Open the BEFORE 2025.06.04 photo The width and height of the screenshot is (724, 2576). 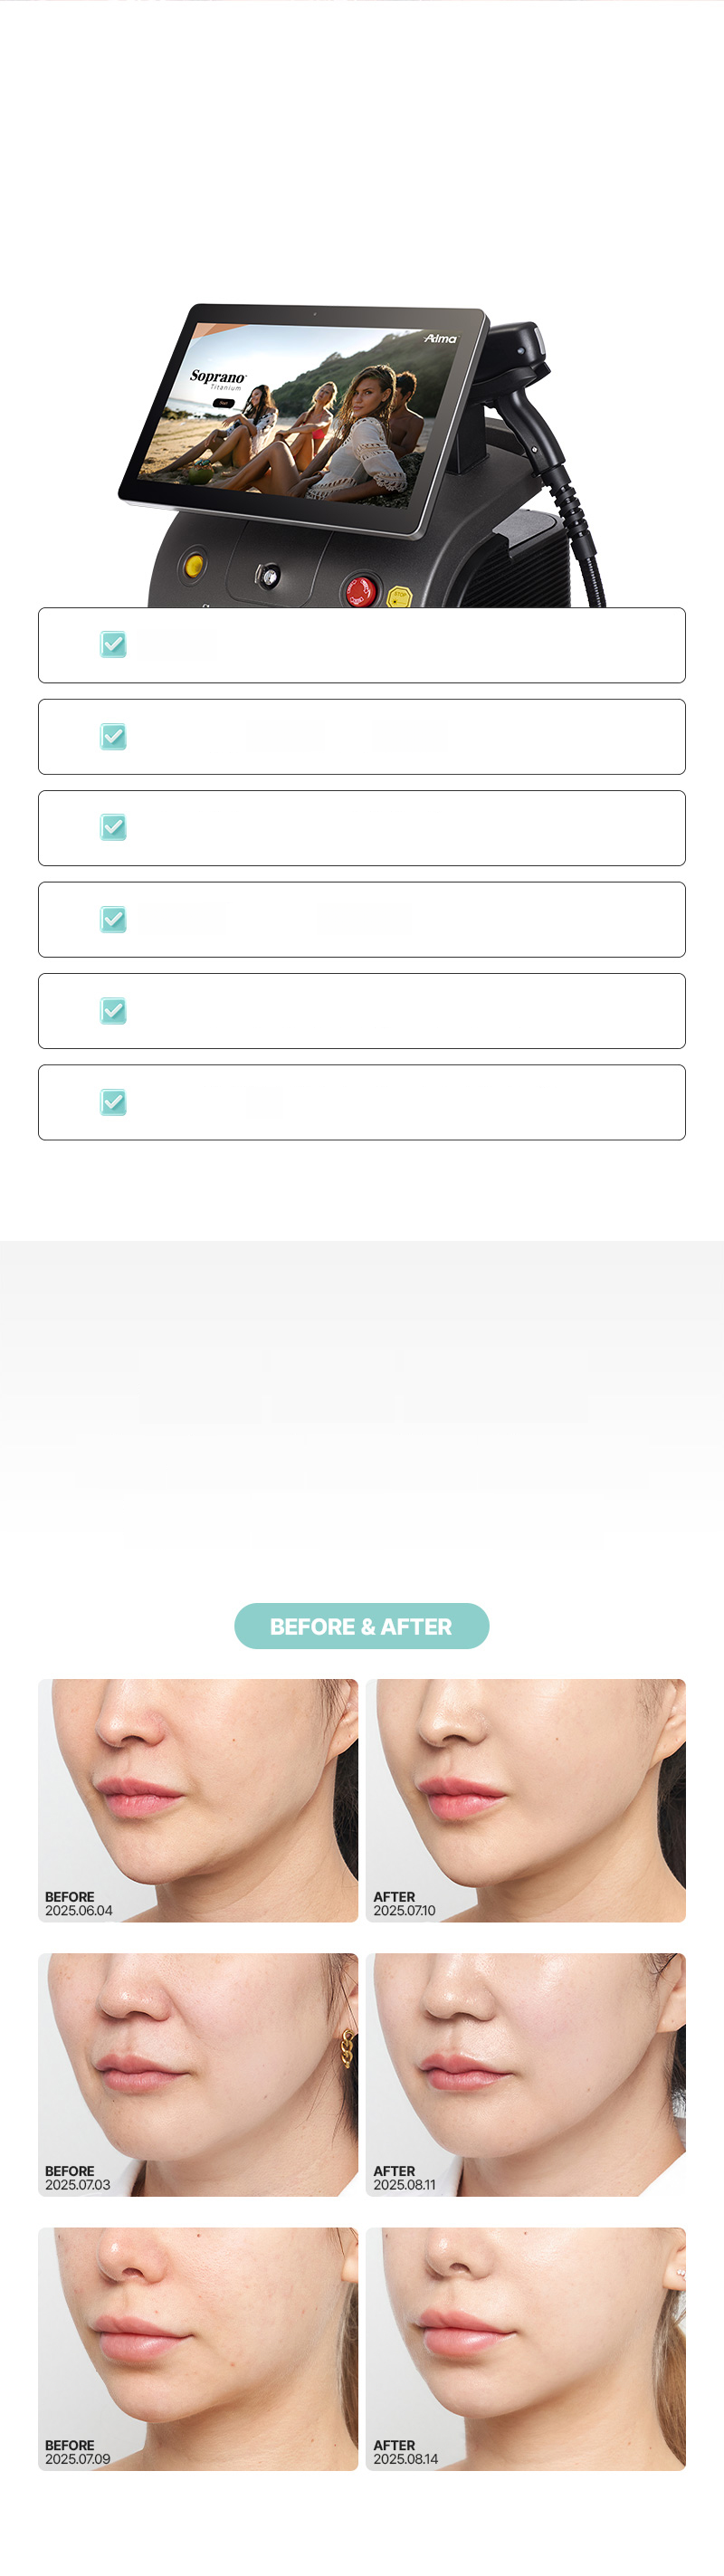click(198, 1800)
